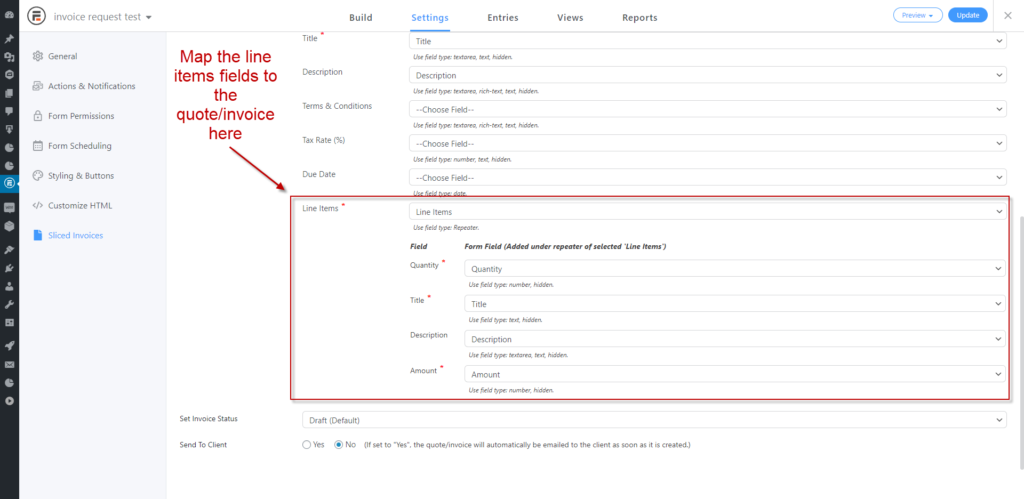Select the Sliced Invoices document icon
This screenshot has width=1024, height=499.
38,235
